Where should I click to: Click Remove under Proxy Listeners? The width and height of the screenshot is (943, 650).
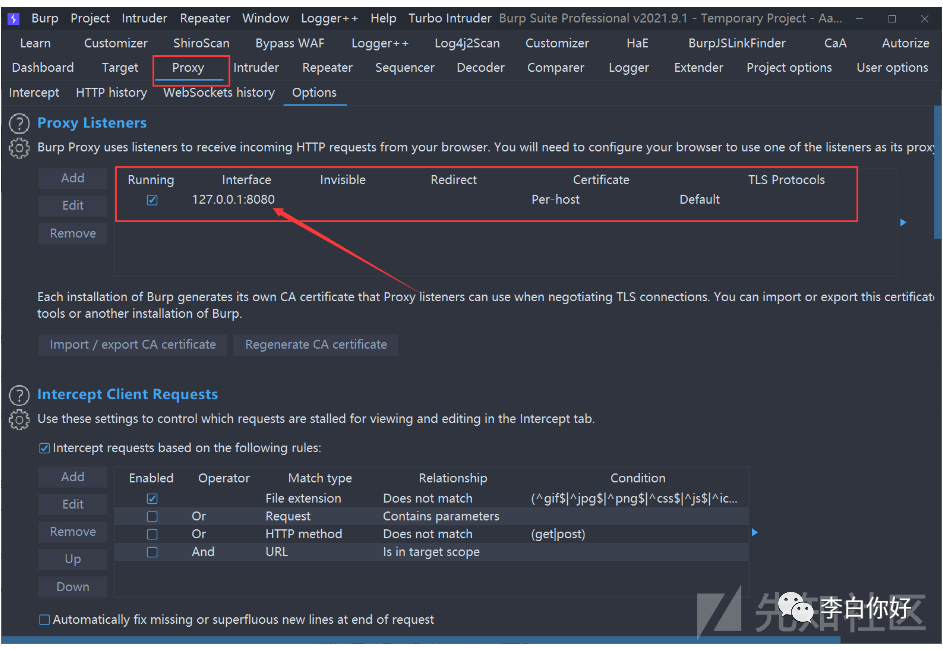coord(73,233)
